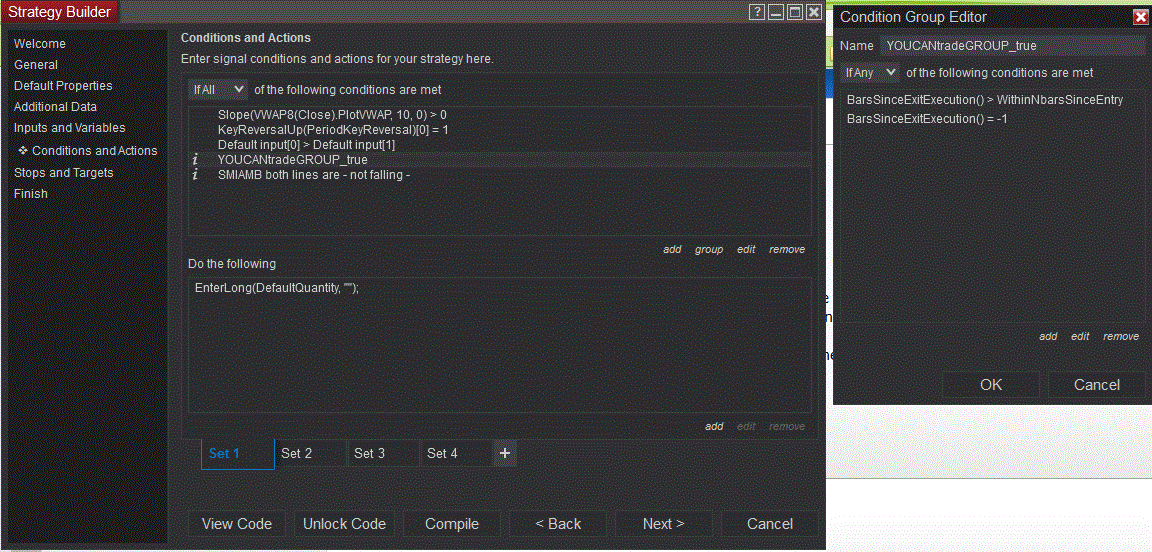Switch to Set 2 tab
The image size is (1152, 552).
point(309,454)
